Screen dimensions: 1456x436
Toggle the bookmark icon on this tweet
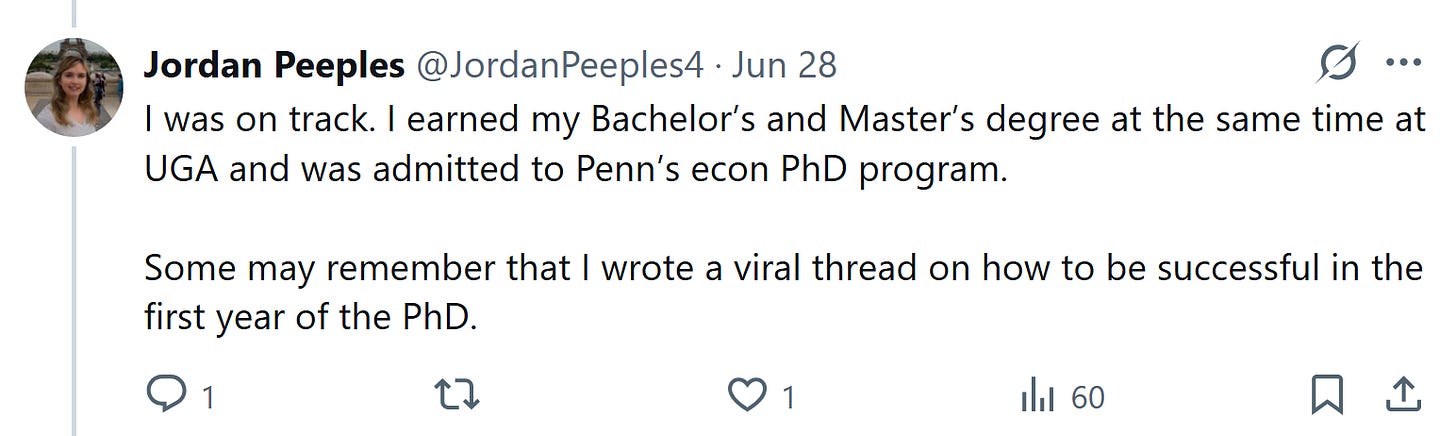(1326, 397)
